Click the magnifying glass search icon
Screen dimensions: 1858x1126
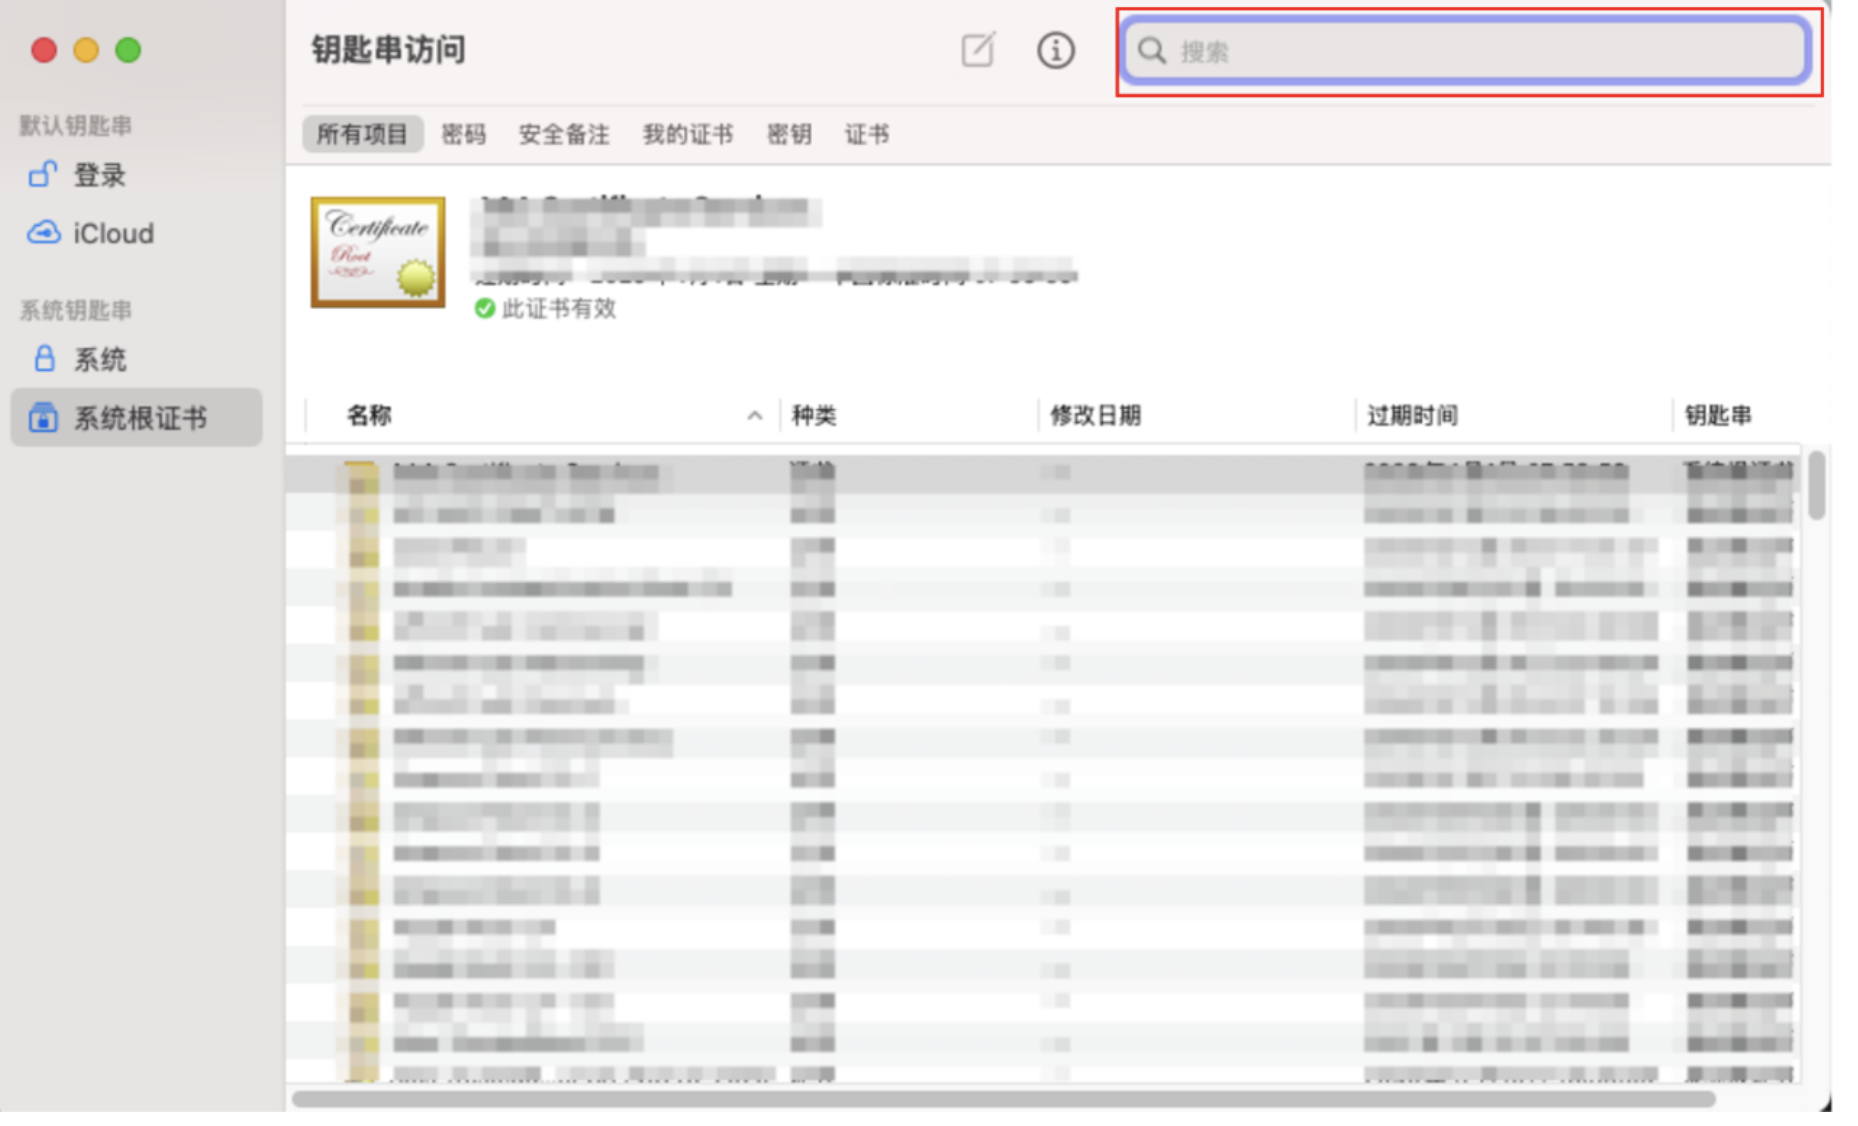coord(1152,51)
